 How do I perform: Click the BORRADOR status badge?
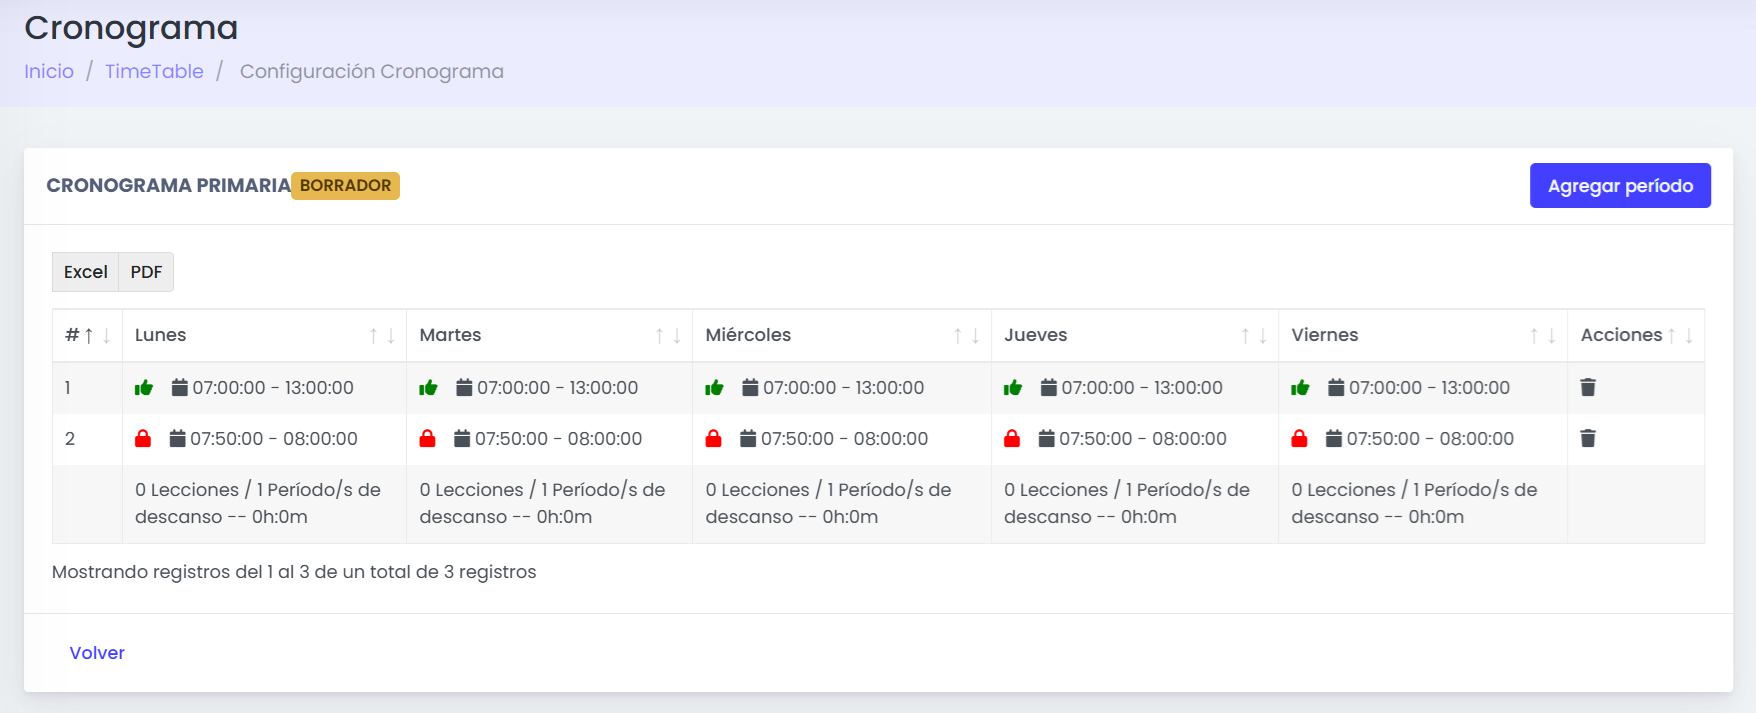[345, 186]
